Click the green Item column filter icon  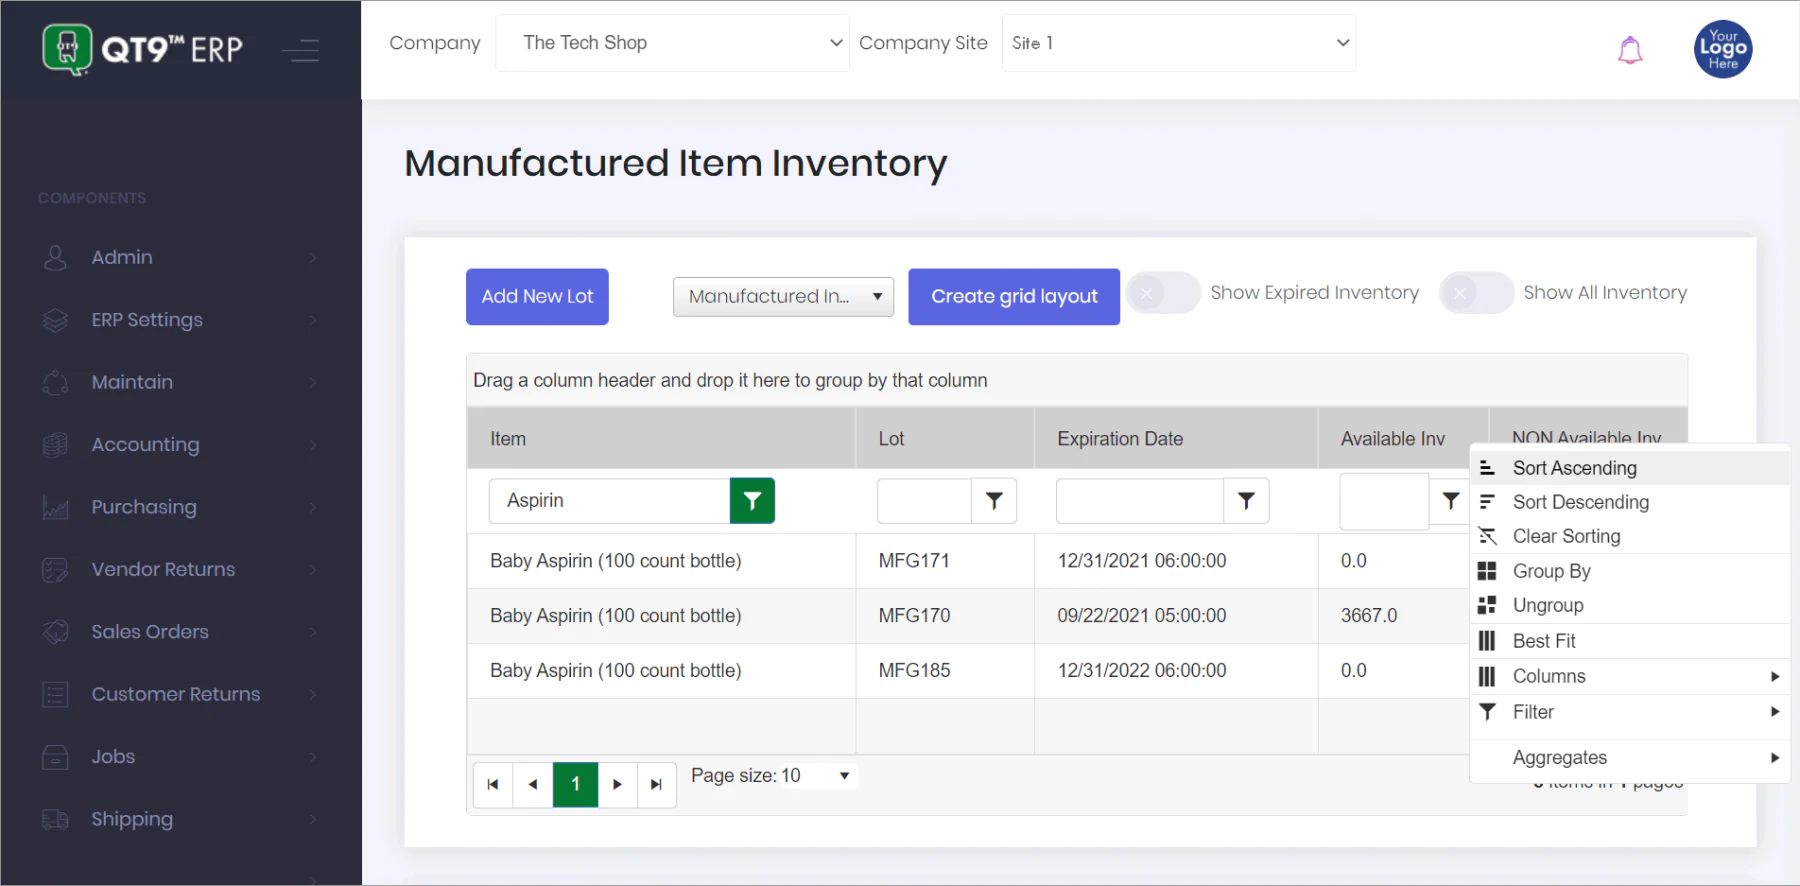pyautogui.click(x=752, y=501)
